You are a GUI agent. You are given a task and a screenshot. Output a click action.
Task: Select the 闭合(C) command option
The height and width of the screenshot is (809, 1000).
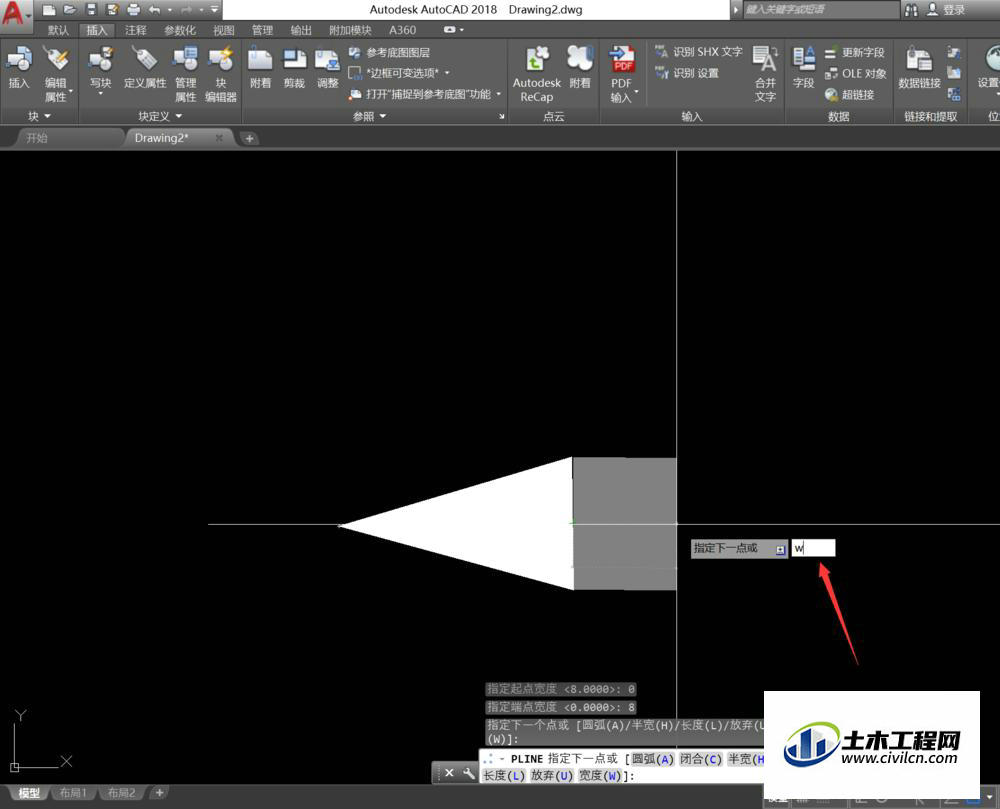(701, 759)
